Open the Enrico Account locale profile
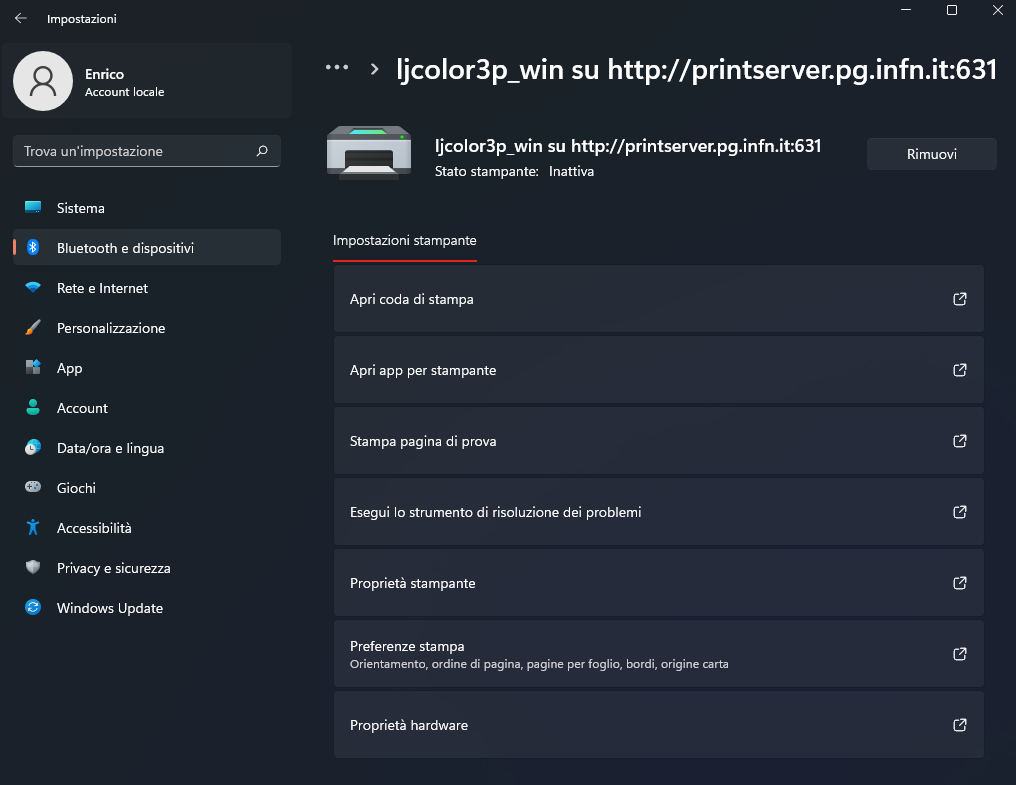Viewport: 1016px width, 785px height. (146, 81)
